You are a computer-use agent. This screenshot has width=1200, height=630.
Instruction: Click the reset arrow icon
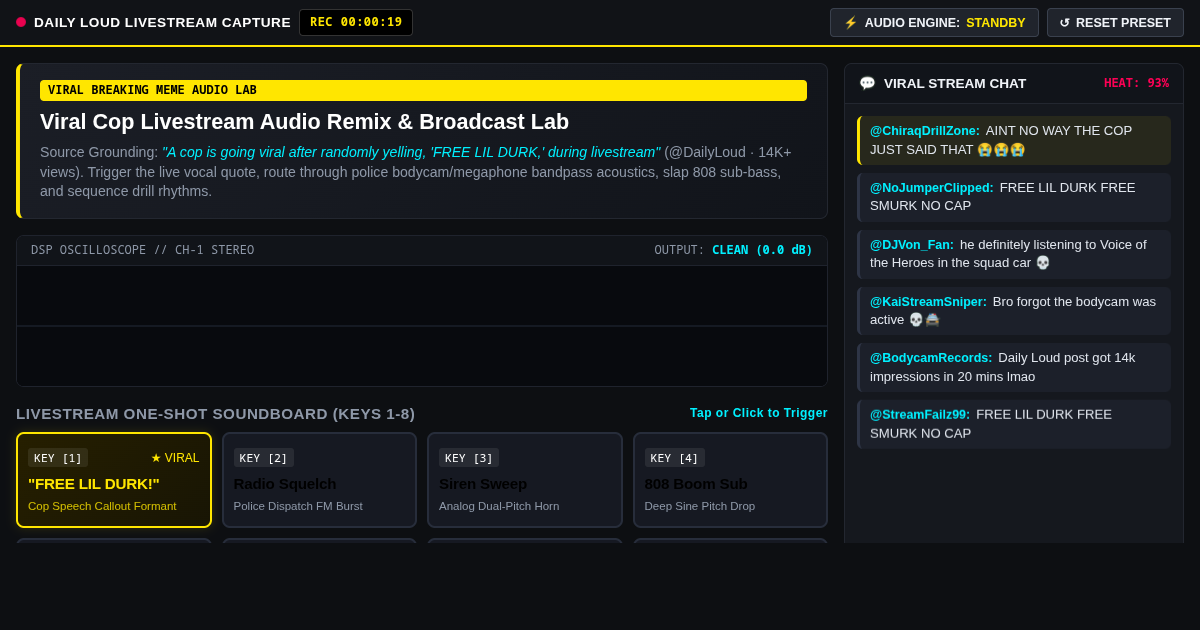[1065, 23]
